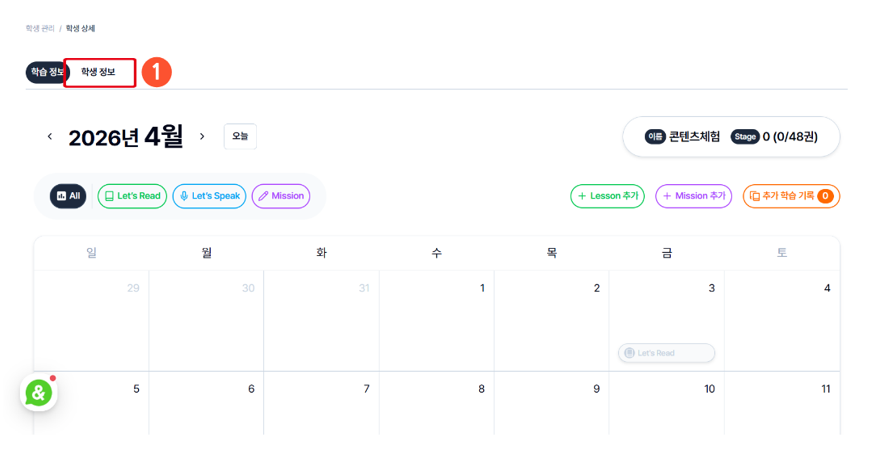The width and height of the screenshot is (871, 470).
Task: Click the 이름 badge in student card
Action: (x=655, y=137)
